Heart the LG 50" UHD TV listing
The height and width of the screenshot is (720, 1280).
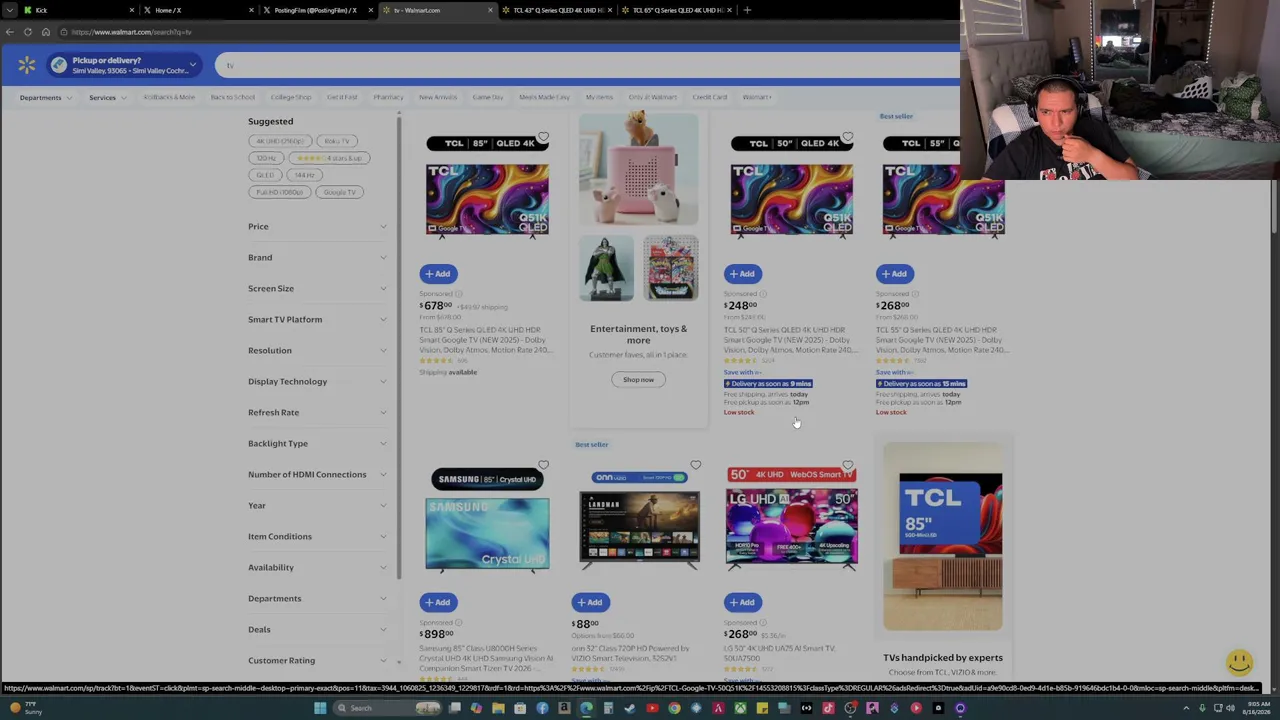(847, 465)
